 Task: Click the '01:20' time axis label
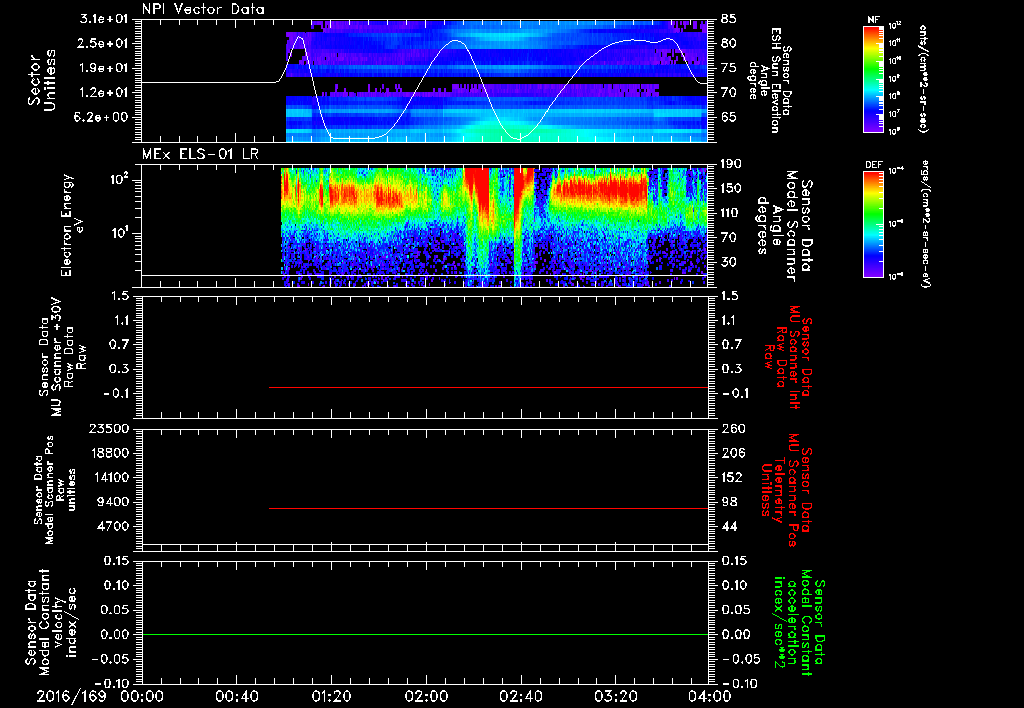(331, 696)
